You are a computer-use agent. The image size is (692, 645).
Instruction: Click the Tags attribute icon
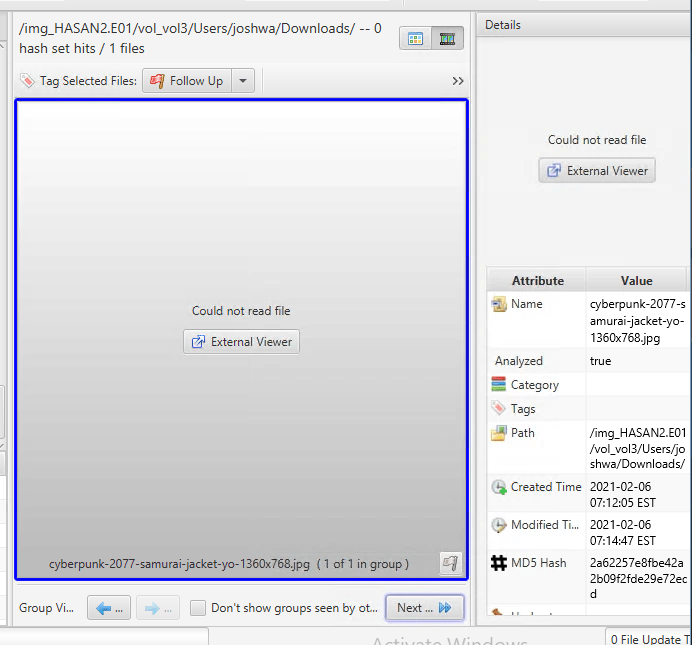coord(499,409)
